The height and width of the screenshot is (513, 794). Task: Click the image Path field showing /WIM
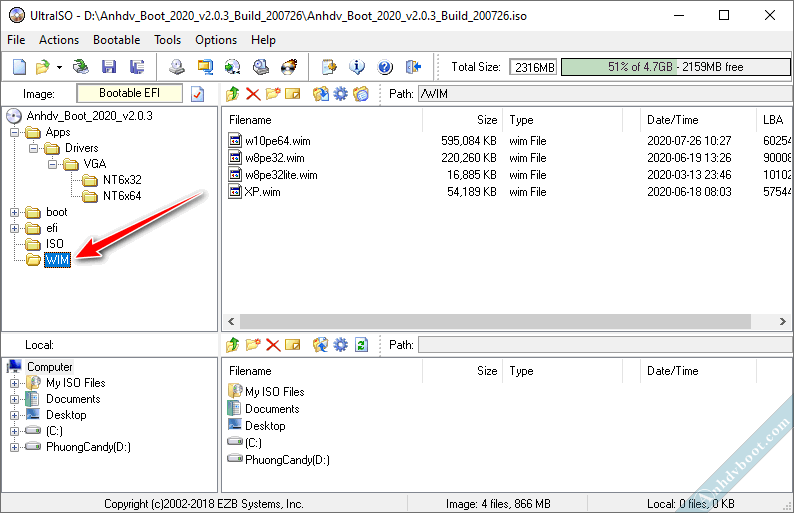[x=605, y=94]
